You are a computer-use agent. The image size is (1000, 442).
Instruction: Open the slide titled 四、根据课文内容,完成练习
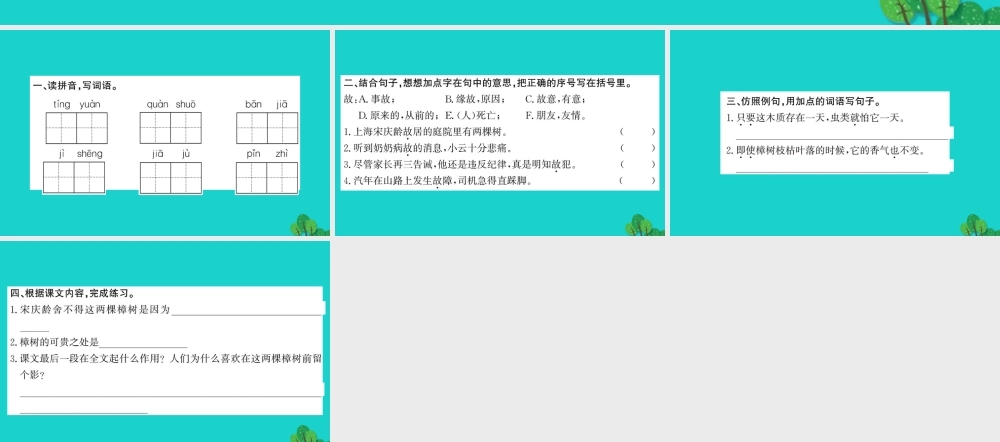point(165,341)
